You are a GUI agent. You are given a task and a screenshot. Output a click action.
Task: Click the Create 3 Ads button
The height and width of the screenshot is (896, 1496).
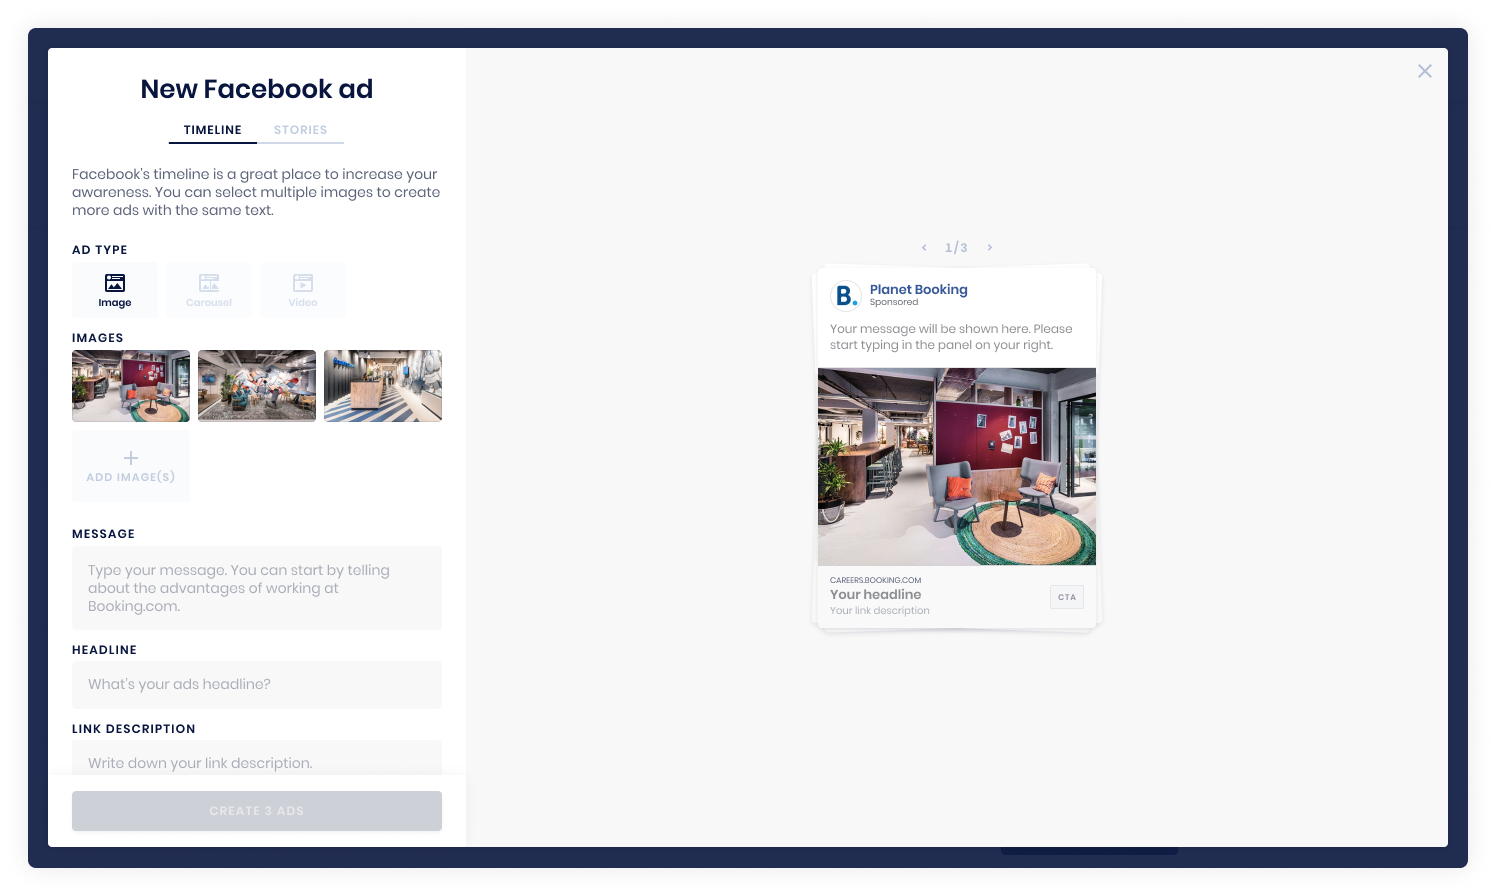(257, 811)
